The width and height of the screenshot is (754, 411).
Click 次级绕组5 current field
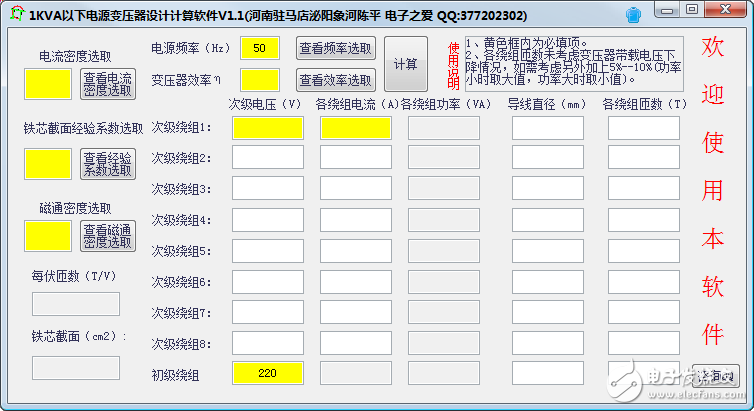tap(356, 250)
